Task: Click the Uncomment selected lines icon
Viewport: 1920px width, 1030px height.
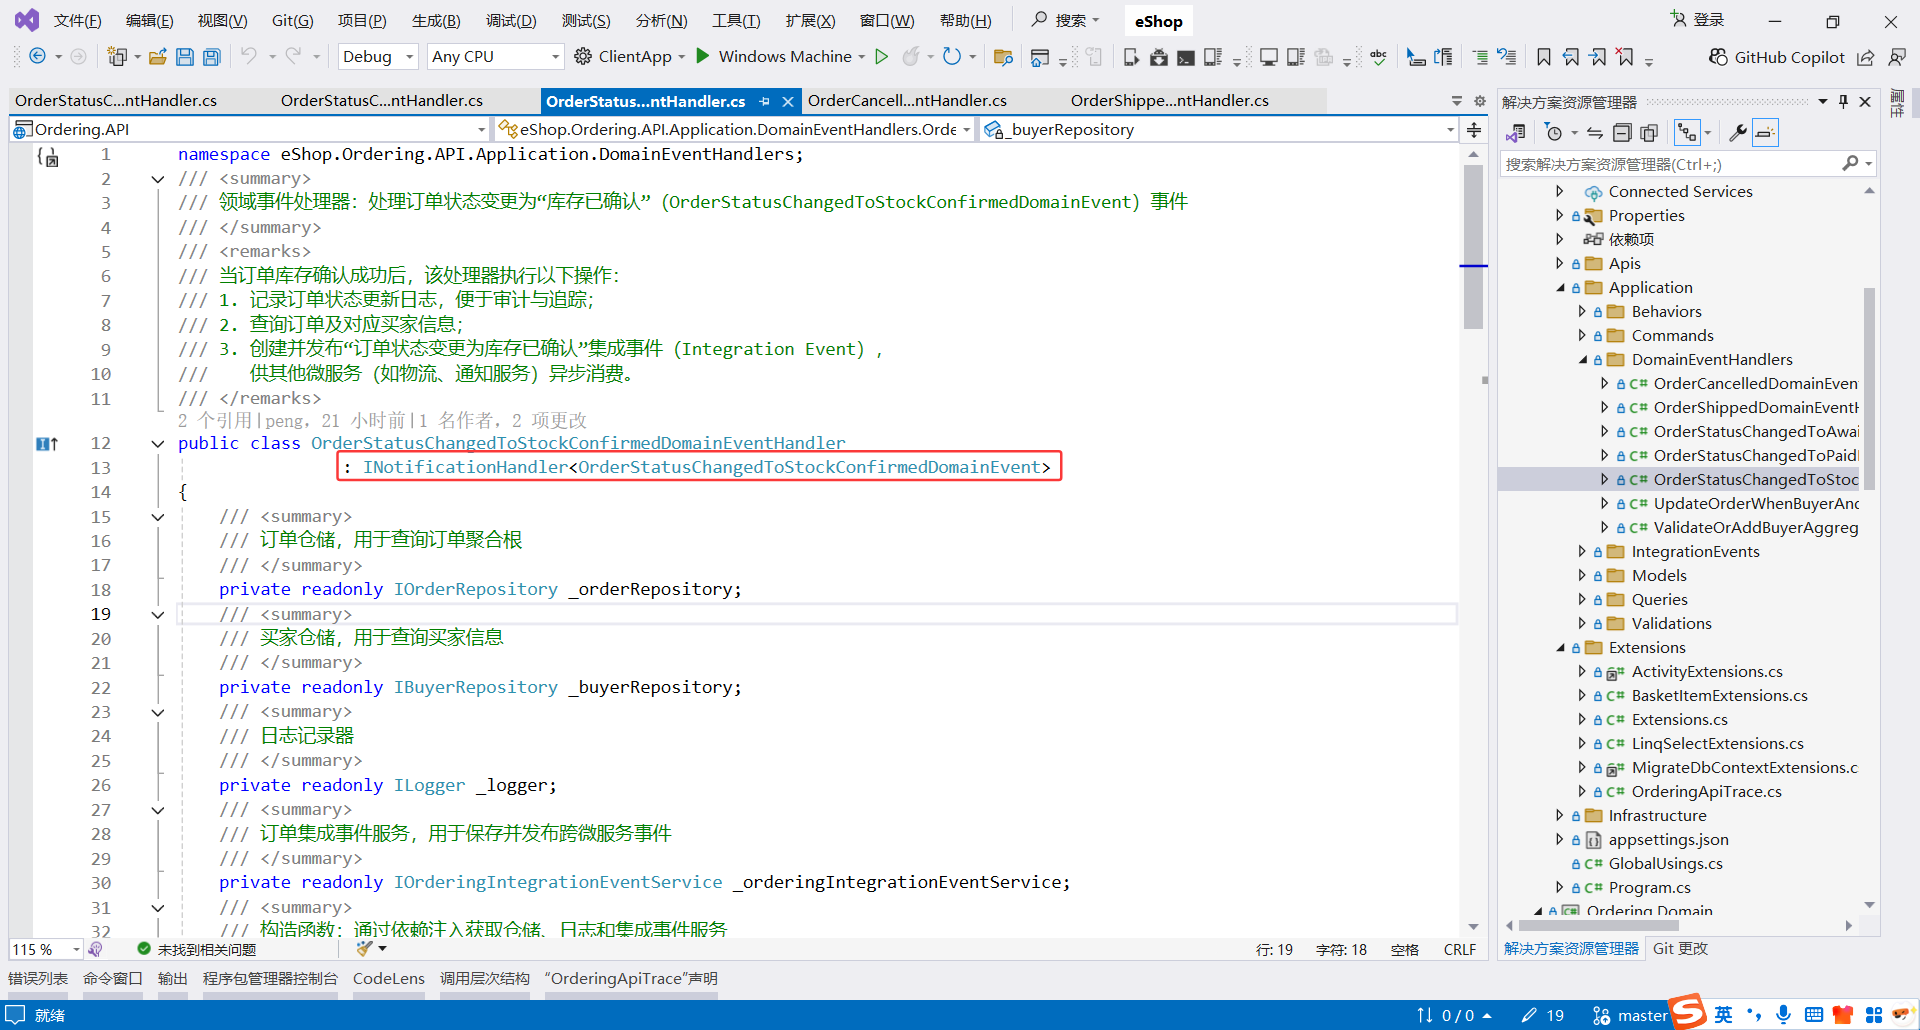Action: coord(1507,57)
